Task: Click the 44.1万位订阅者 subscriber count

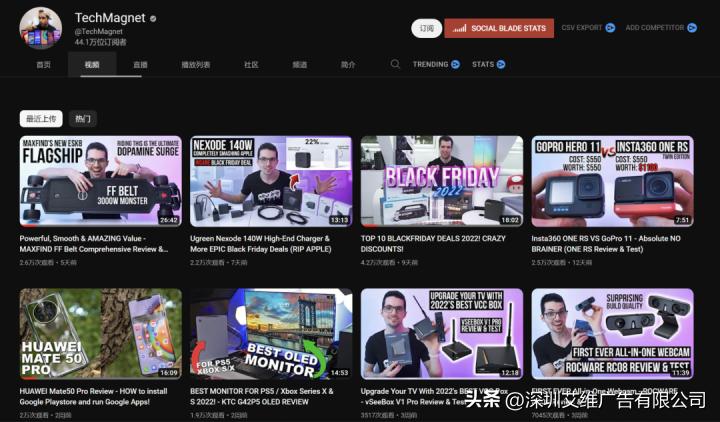Action: [101, 42]
